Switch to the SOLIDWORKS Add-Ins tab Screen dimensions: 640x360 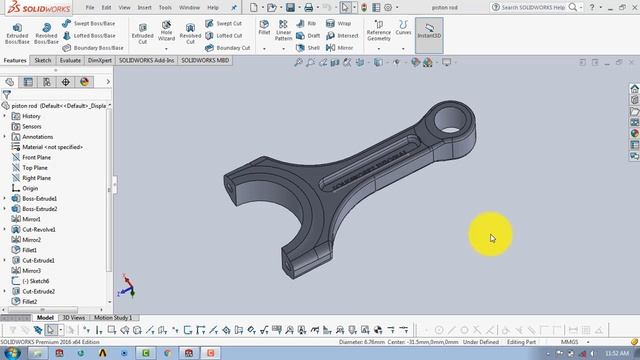147,60
